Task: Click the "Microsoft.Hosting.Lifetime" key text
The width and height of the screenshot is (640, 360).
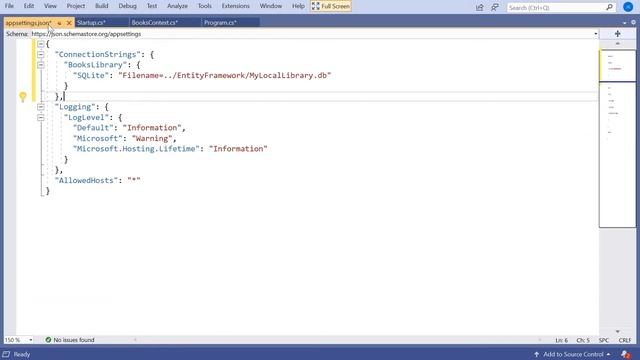Action: coord(136,149)
